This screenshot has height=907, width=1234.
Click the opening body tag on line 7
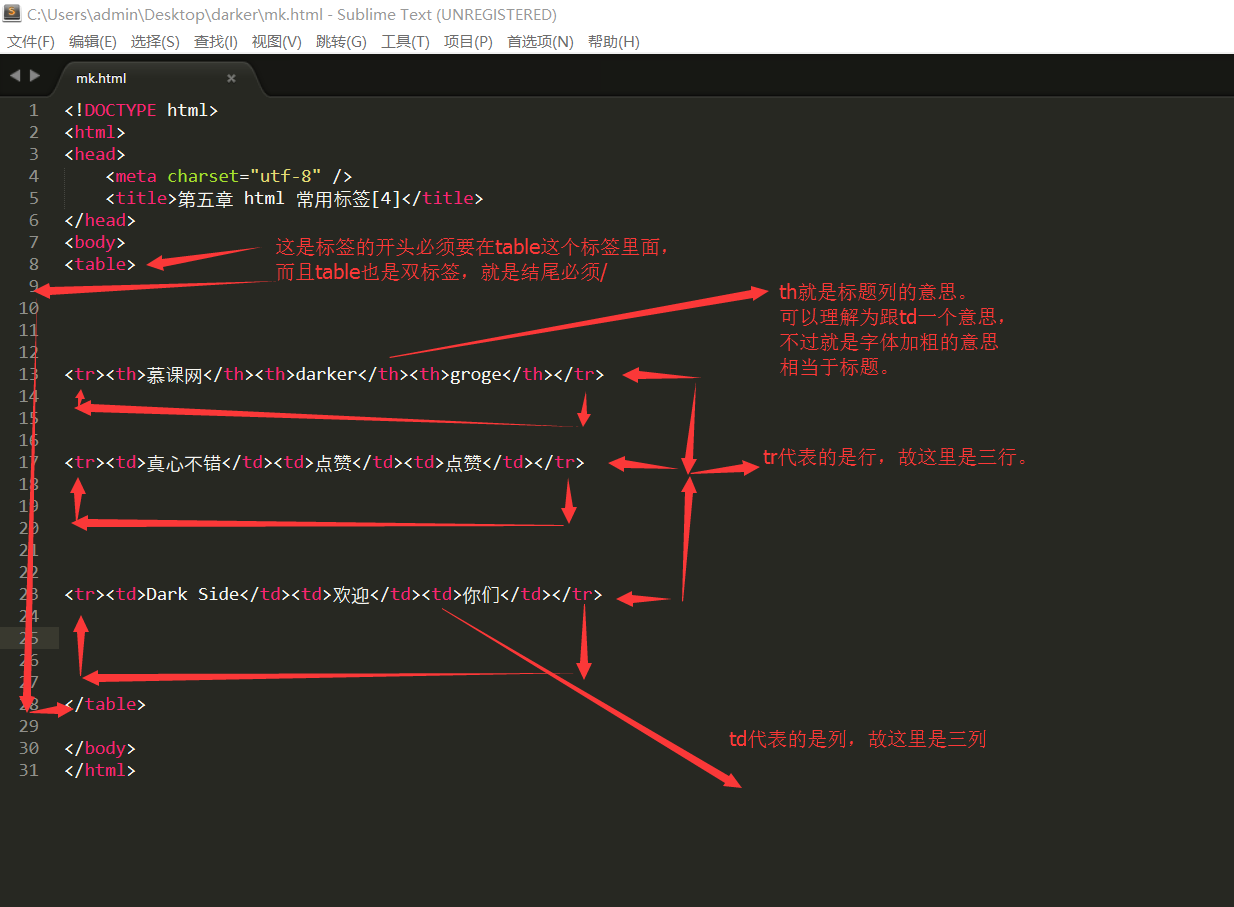tap(95, 242)
